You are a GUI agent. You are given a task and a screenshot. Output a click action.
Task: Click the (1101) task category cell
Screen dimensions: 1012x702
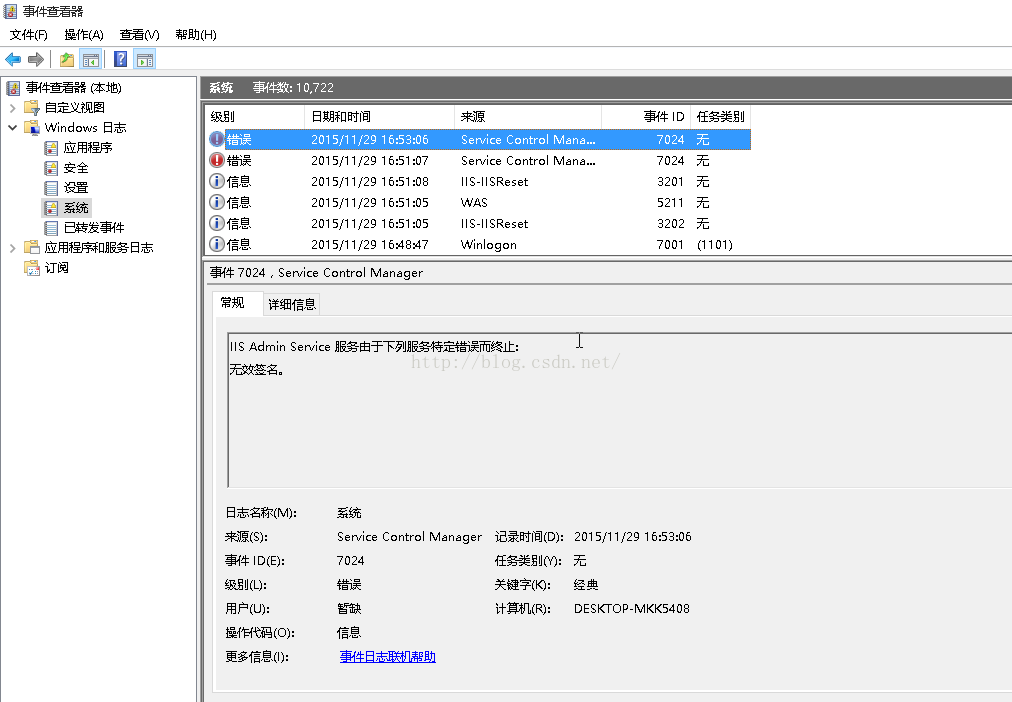[x=714, y=245]
